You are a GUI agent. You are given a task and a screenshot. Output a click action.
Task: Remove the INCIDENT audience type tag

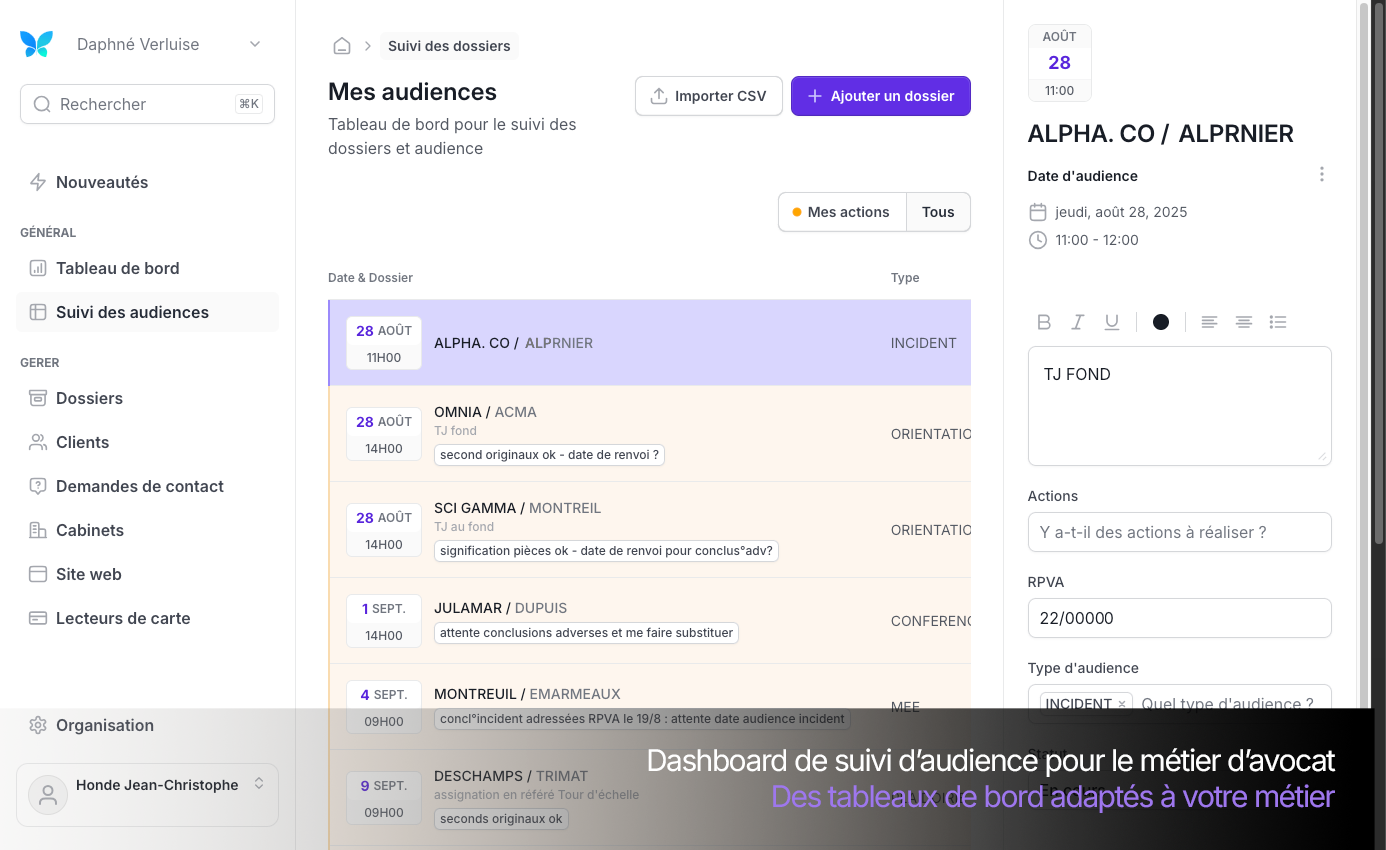coord(1122,704)
